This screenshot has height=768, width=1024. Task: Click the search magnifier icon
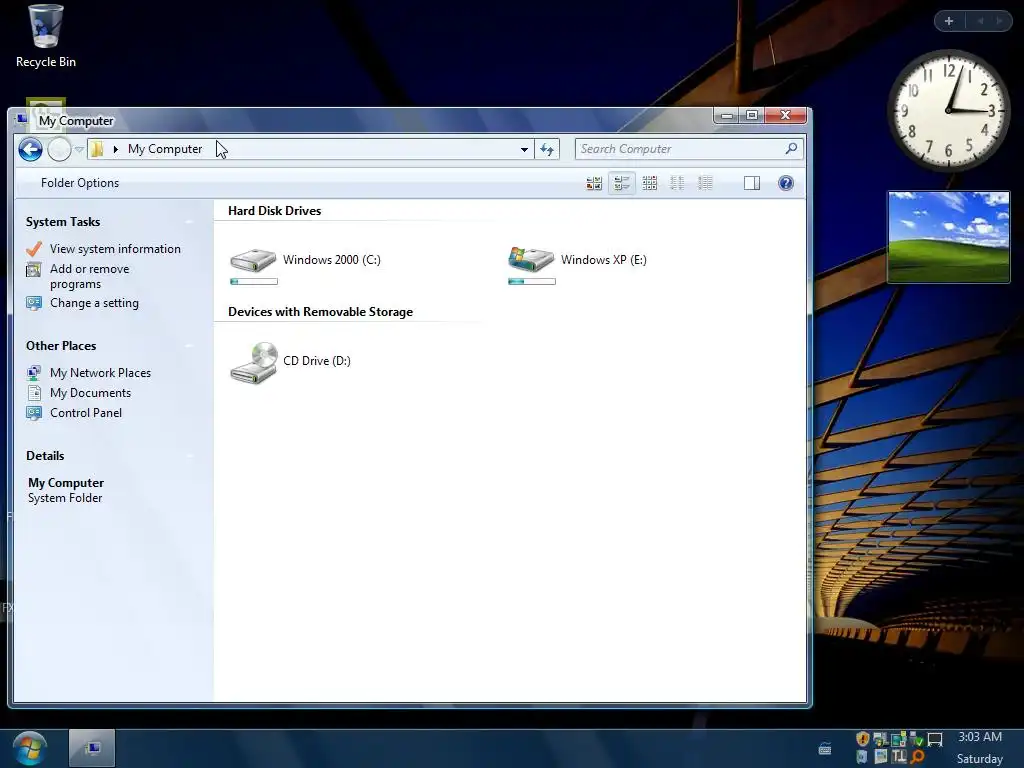[x=792, y=149]
